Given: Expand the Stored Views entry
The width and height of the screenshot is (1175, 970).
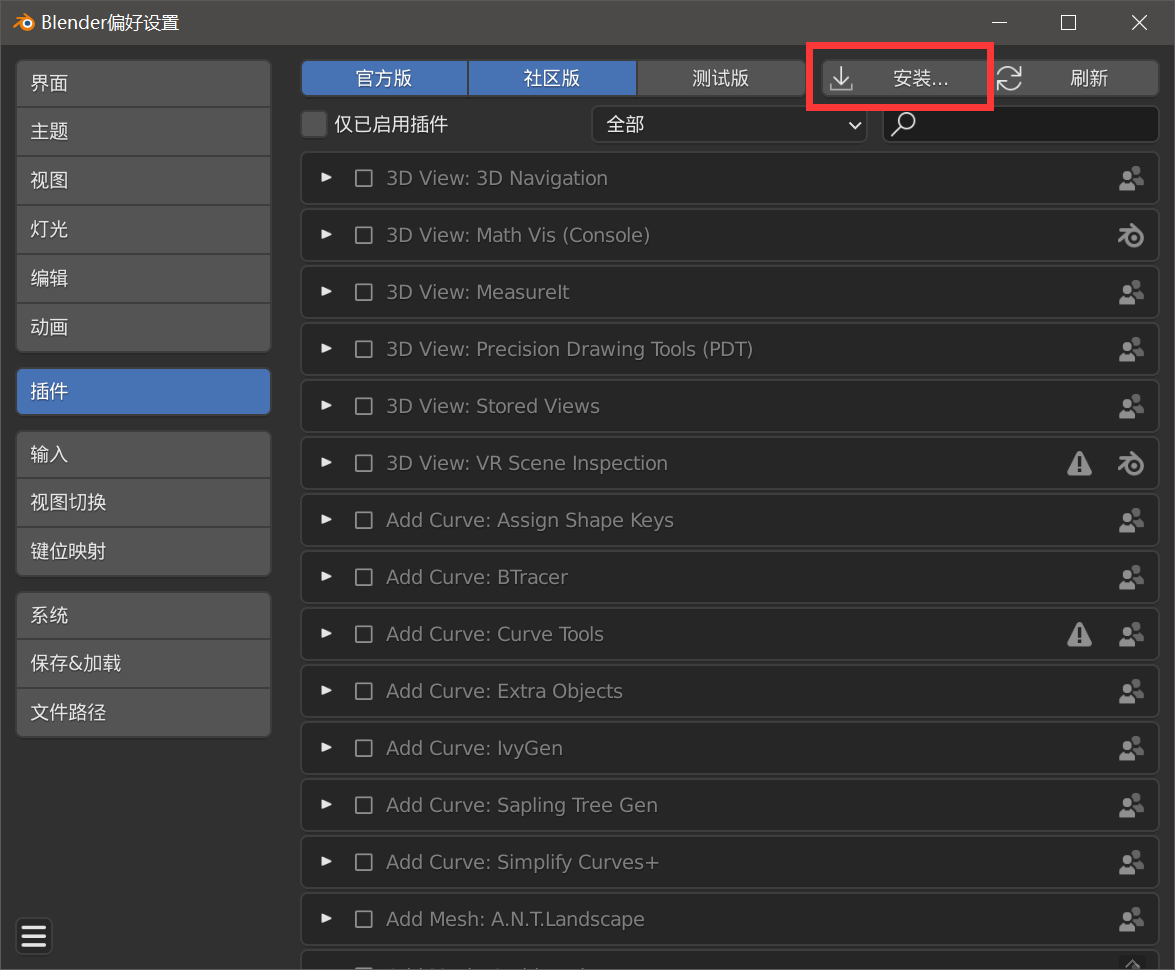Looking at the screenshot, I should pos(327,406).
